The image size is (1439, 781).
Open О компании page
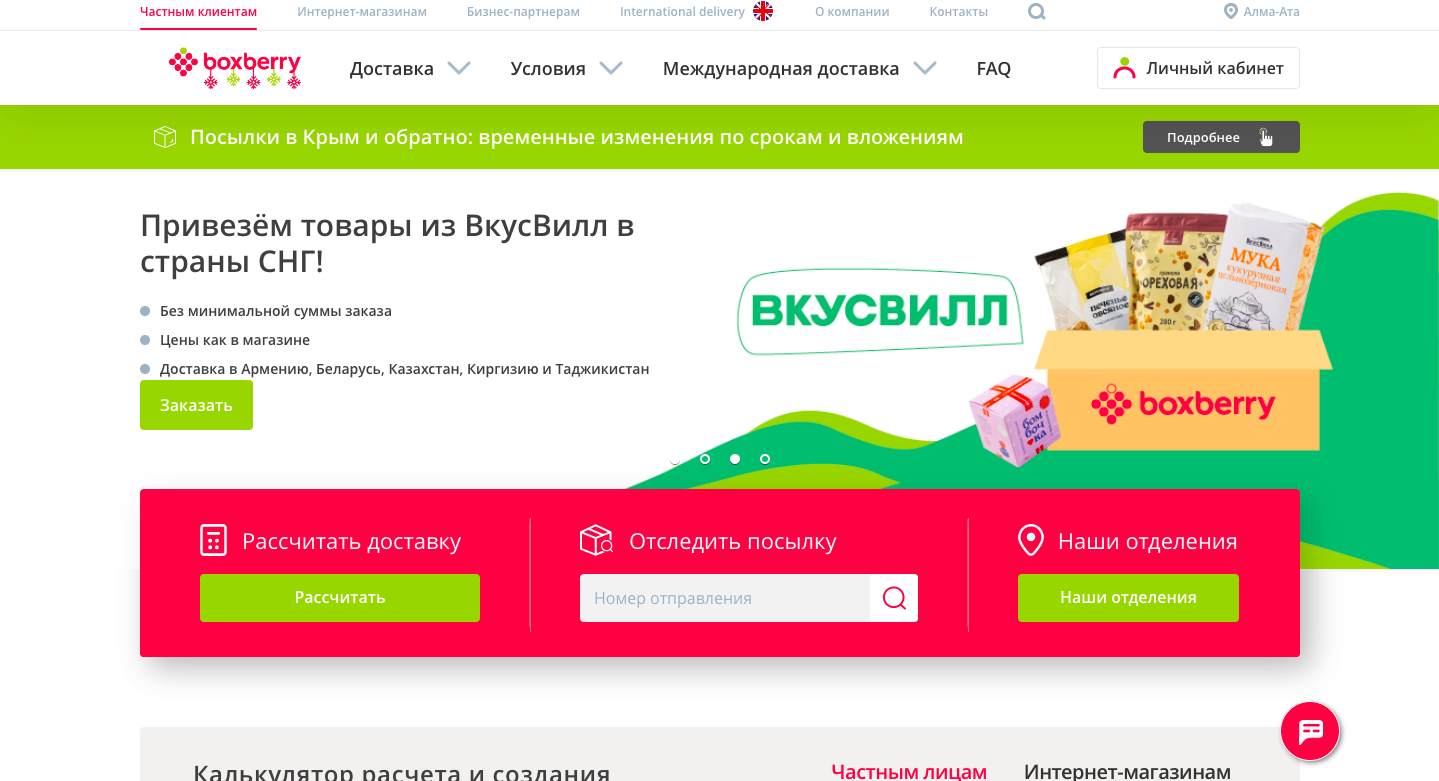coord(852,12)
